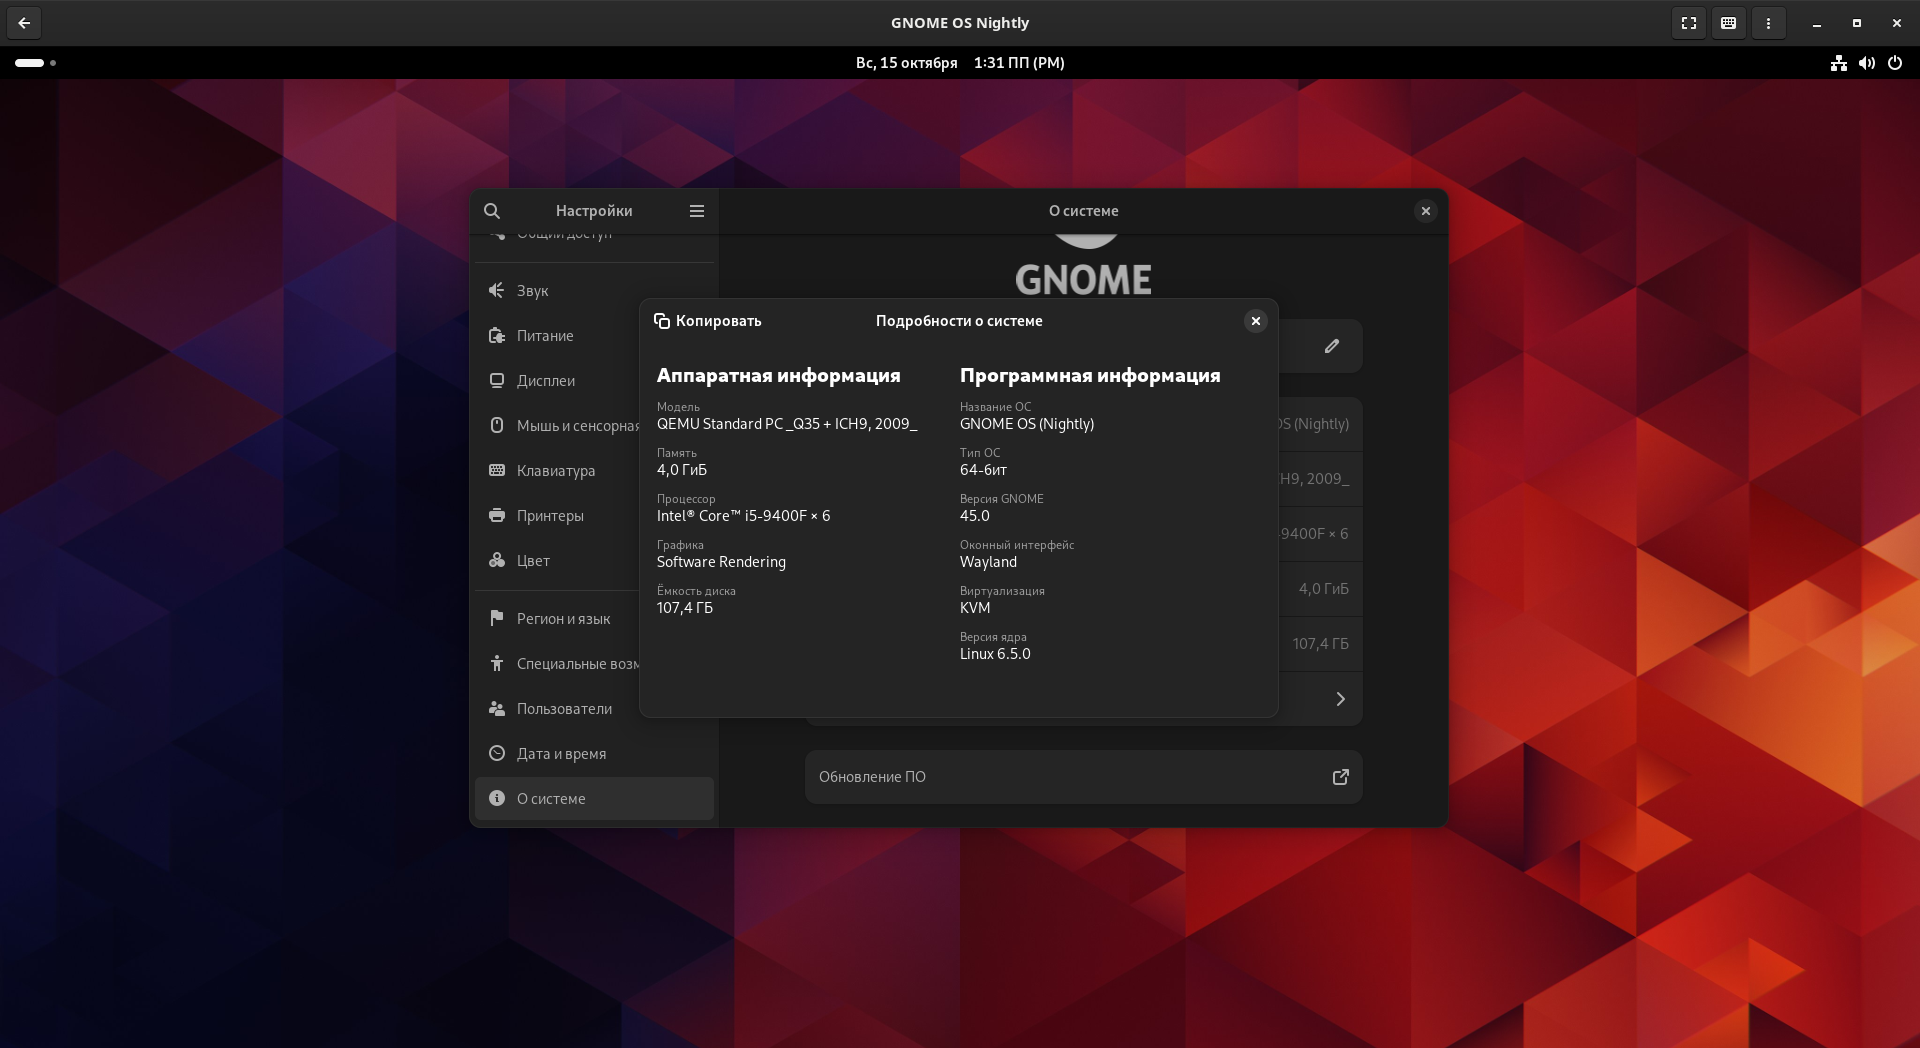Click the Пользователи people icon
The width and height of the screenshot is (1920, 1048).
(497, 708)
